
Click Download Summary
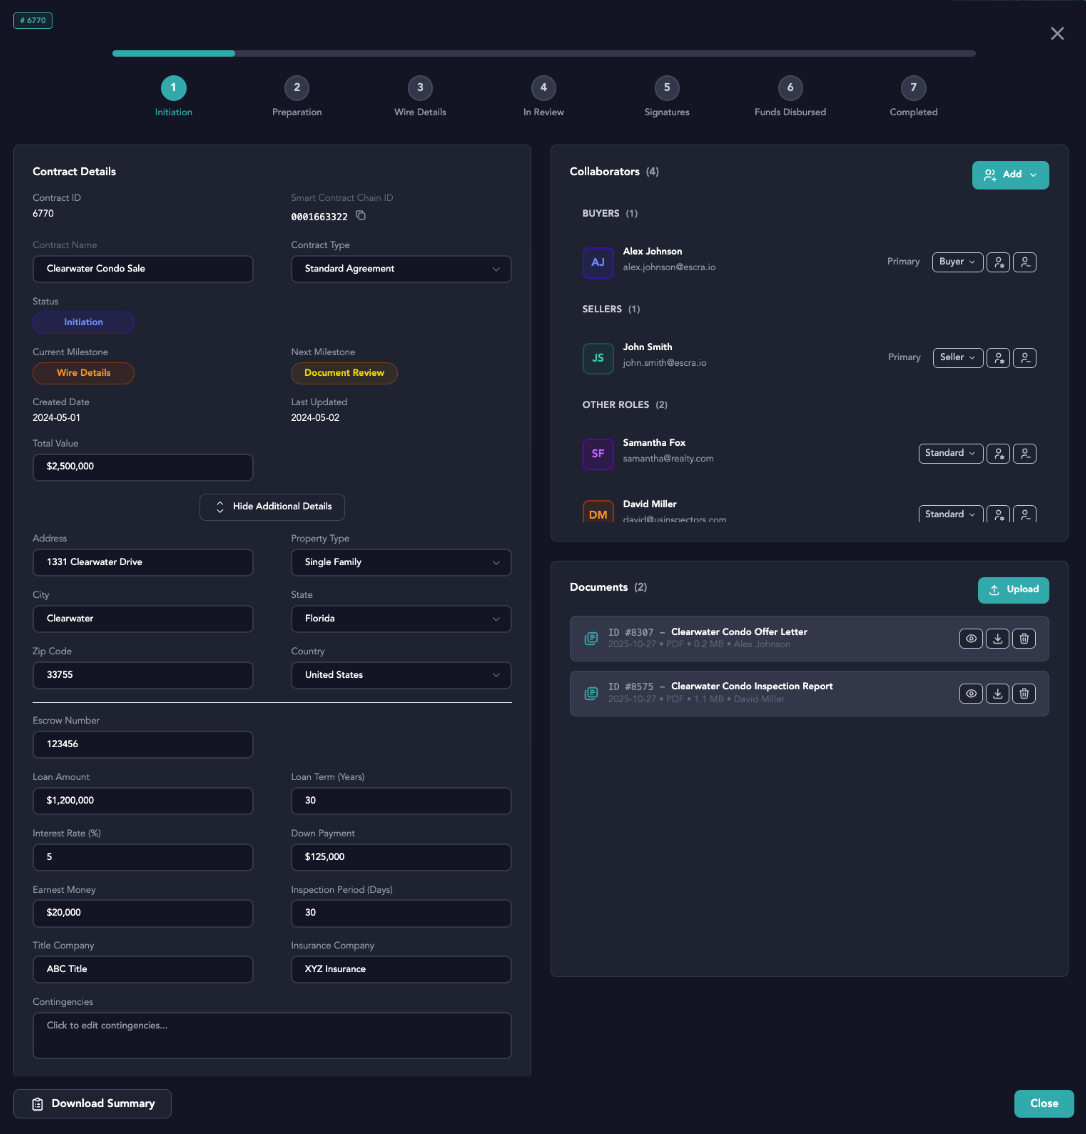(93, 1104)
